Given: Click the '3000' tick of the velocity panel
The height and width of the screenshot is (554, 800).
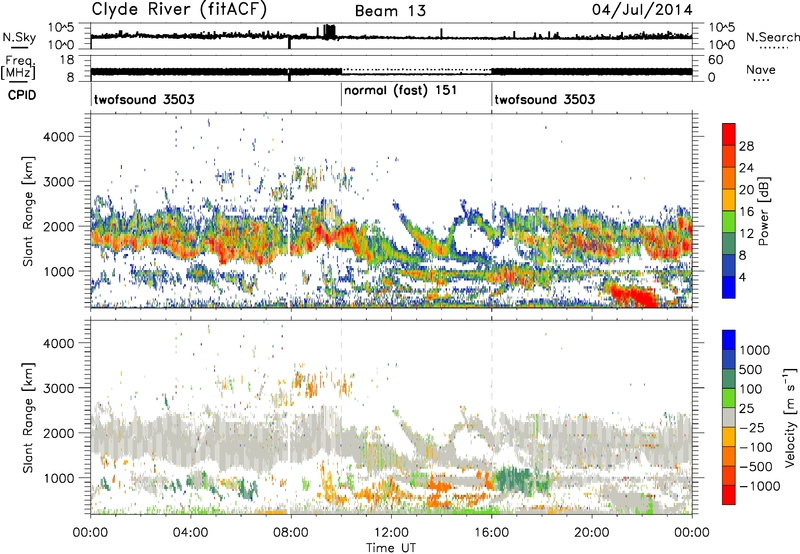Looking at the screenshot, I should pos(59,388).
